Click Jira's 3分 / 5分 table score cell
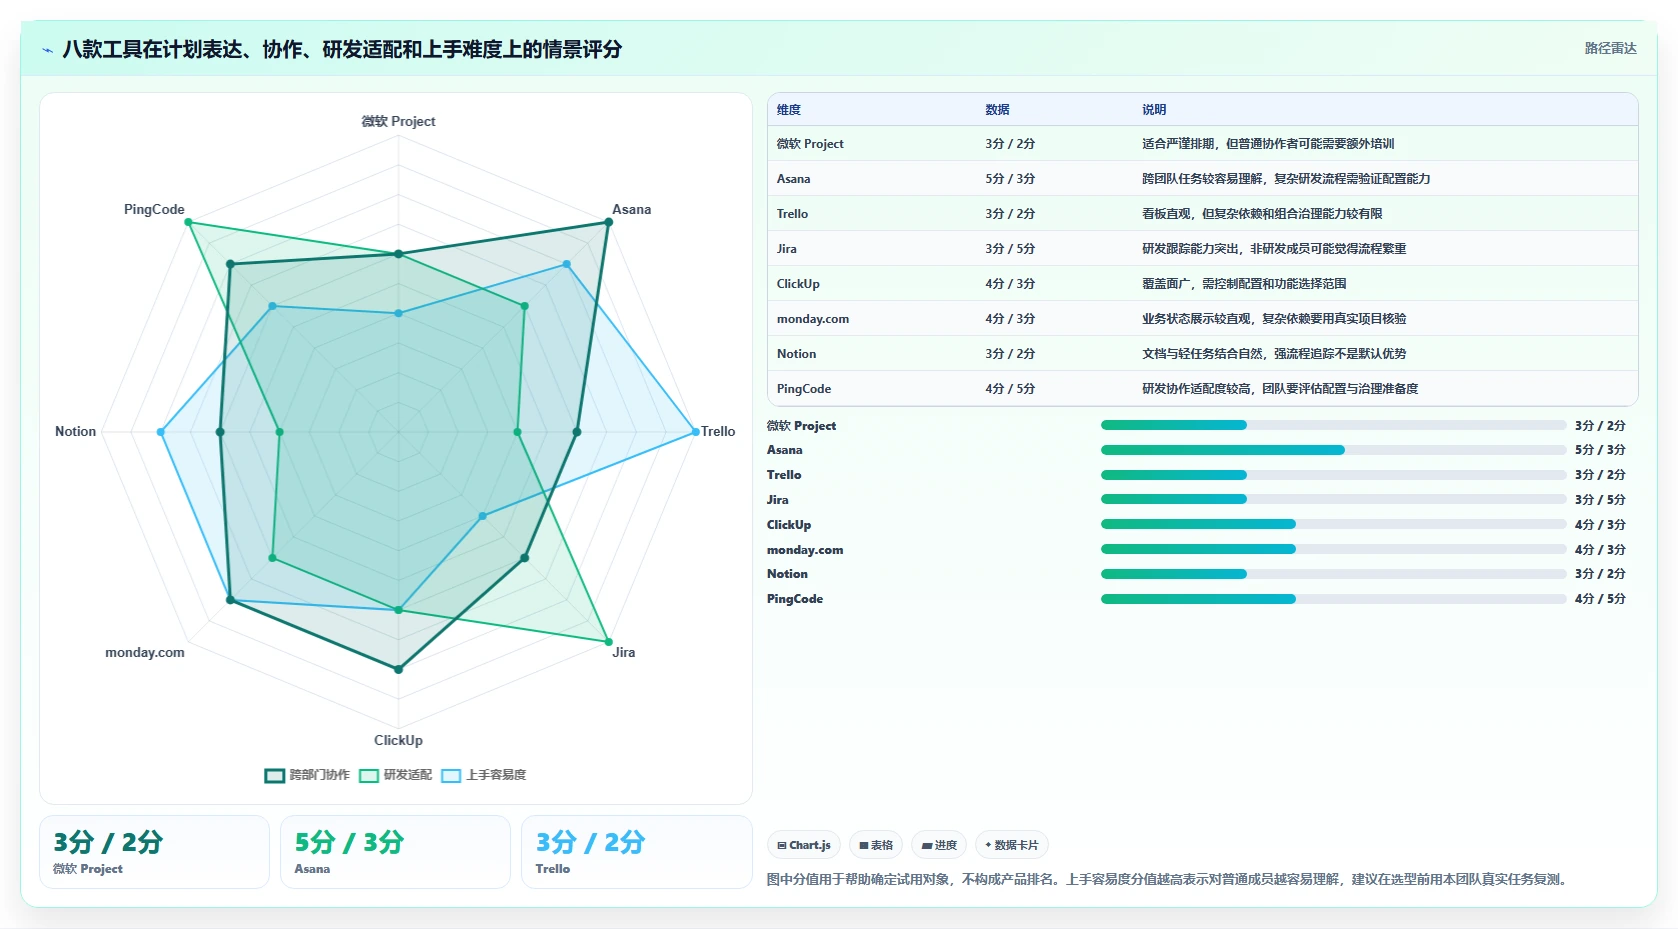 [1010, 249]
